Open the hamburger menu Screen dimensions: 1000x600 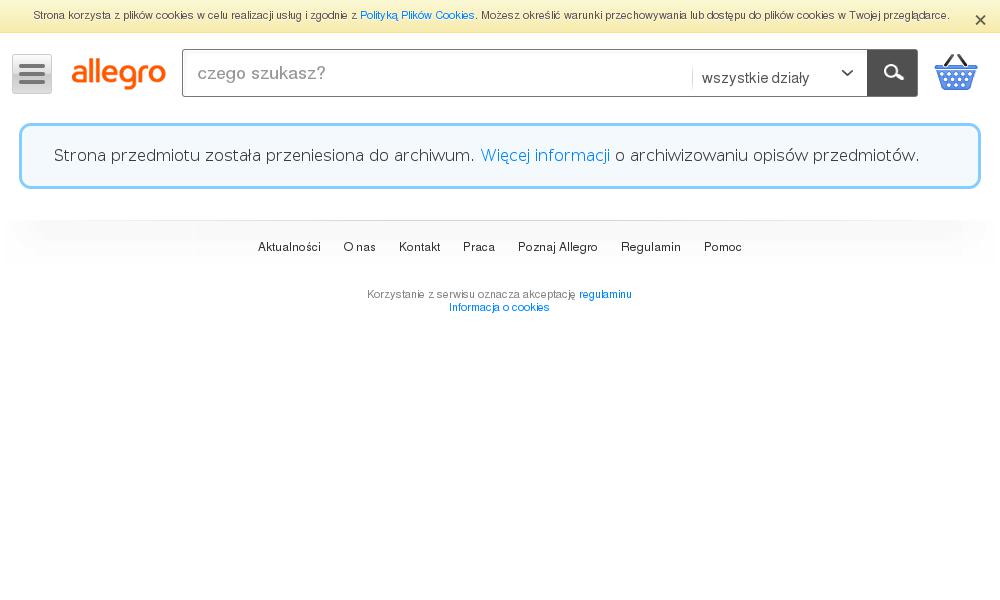pyautogui.click(x=32, y=74)
